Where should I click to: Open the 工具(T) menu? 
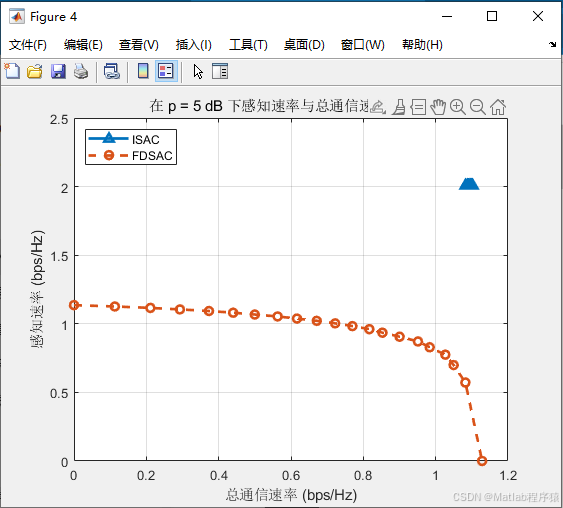(248, 45)
